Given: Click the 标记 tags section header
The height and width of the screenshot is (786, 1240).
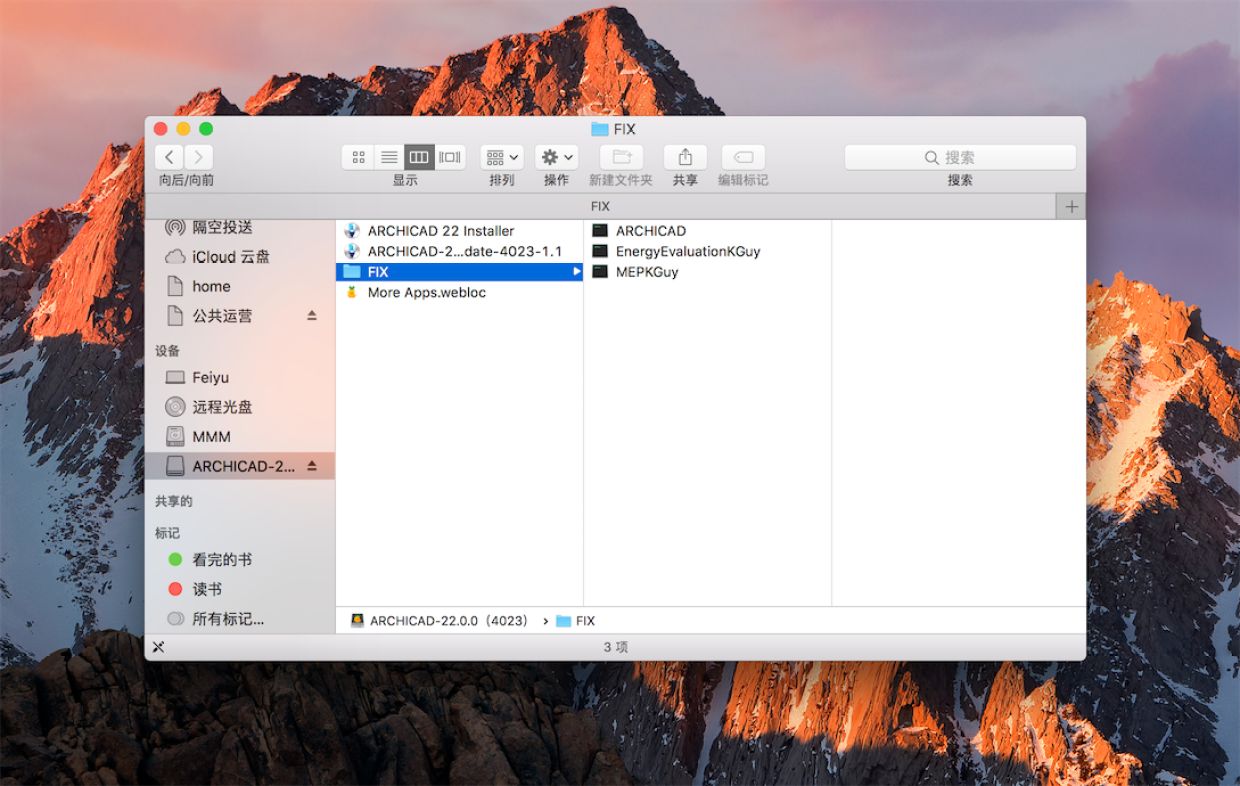Looking at the screenshot, I should pos(168,533).
